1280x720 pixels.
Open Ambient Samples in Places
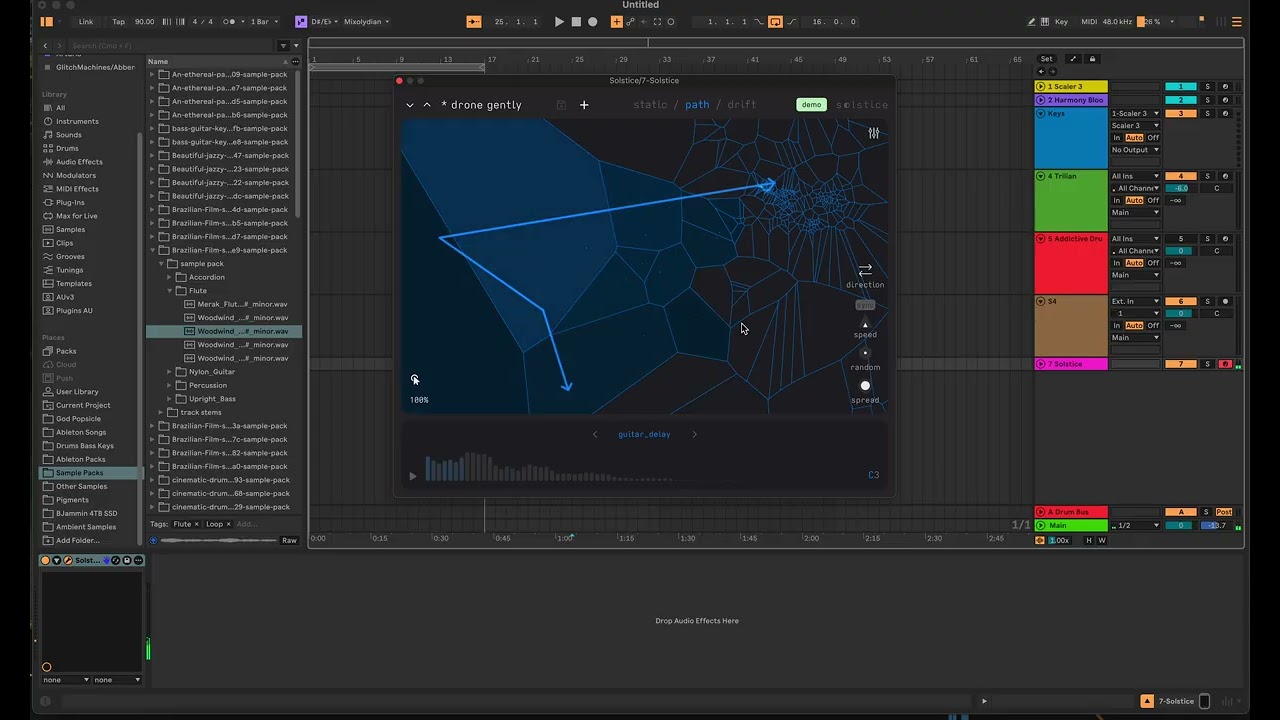[86, 527]
